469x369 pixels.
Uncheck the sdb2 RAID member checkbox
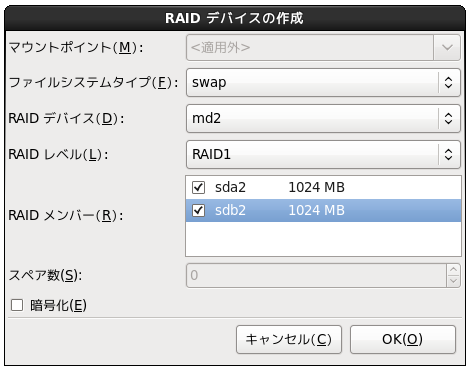point(198,210)
